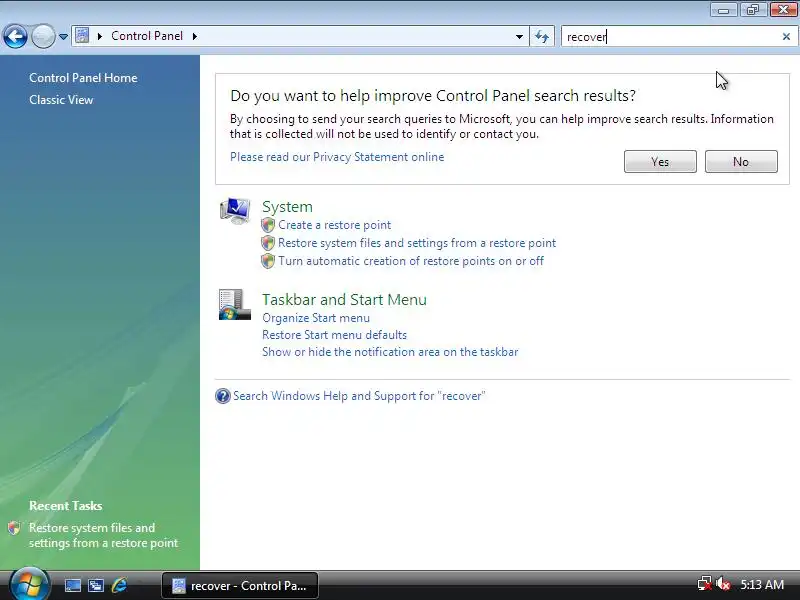Minimize the Control Panel window
The width and height of the screenshot is (800, 600).
tap(723, 10)
